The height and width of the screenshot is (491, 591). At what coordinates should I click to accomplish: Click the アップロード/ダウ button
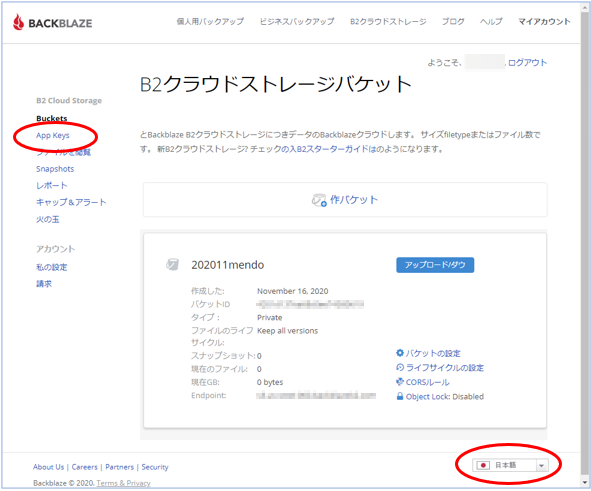[435, 265]
